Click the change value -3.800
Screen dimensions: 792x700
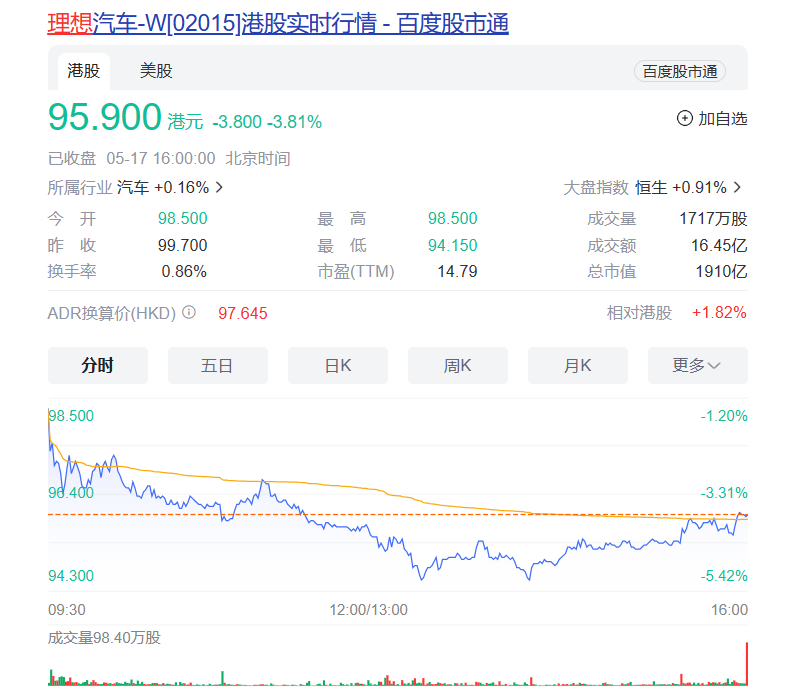click(x=237, y=122)
